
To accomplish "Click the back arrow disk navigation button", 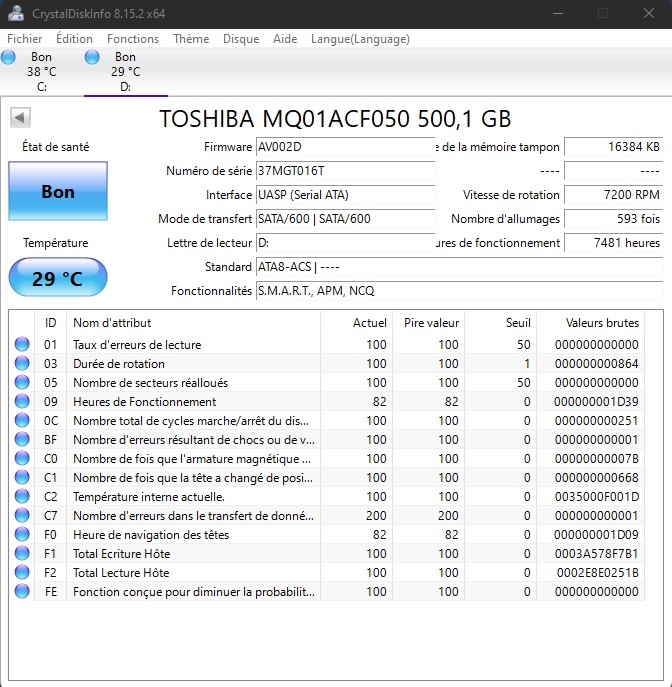I will pyautogui.click(x=19, y=118).
